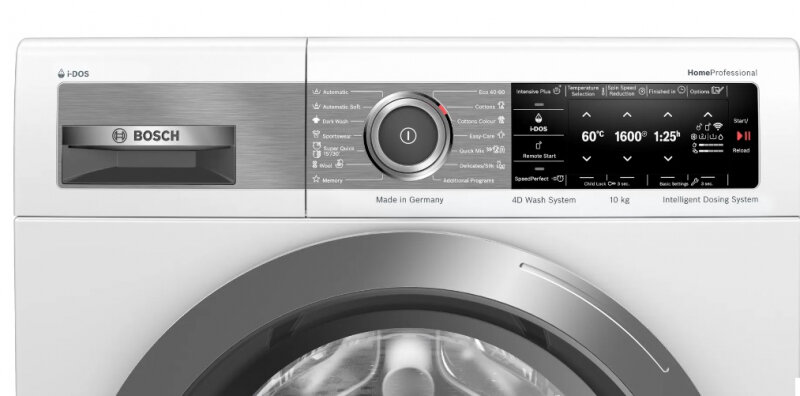
Task: Tap the red Start/Pause play icon
Action: point(743,136)
